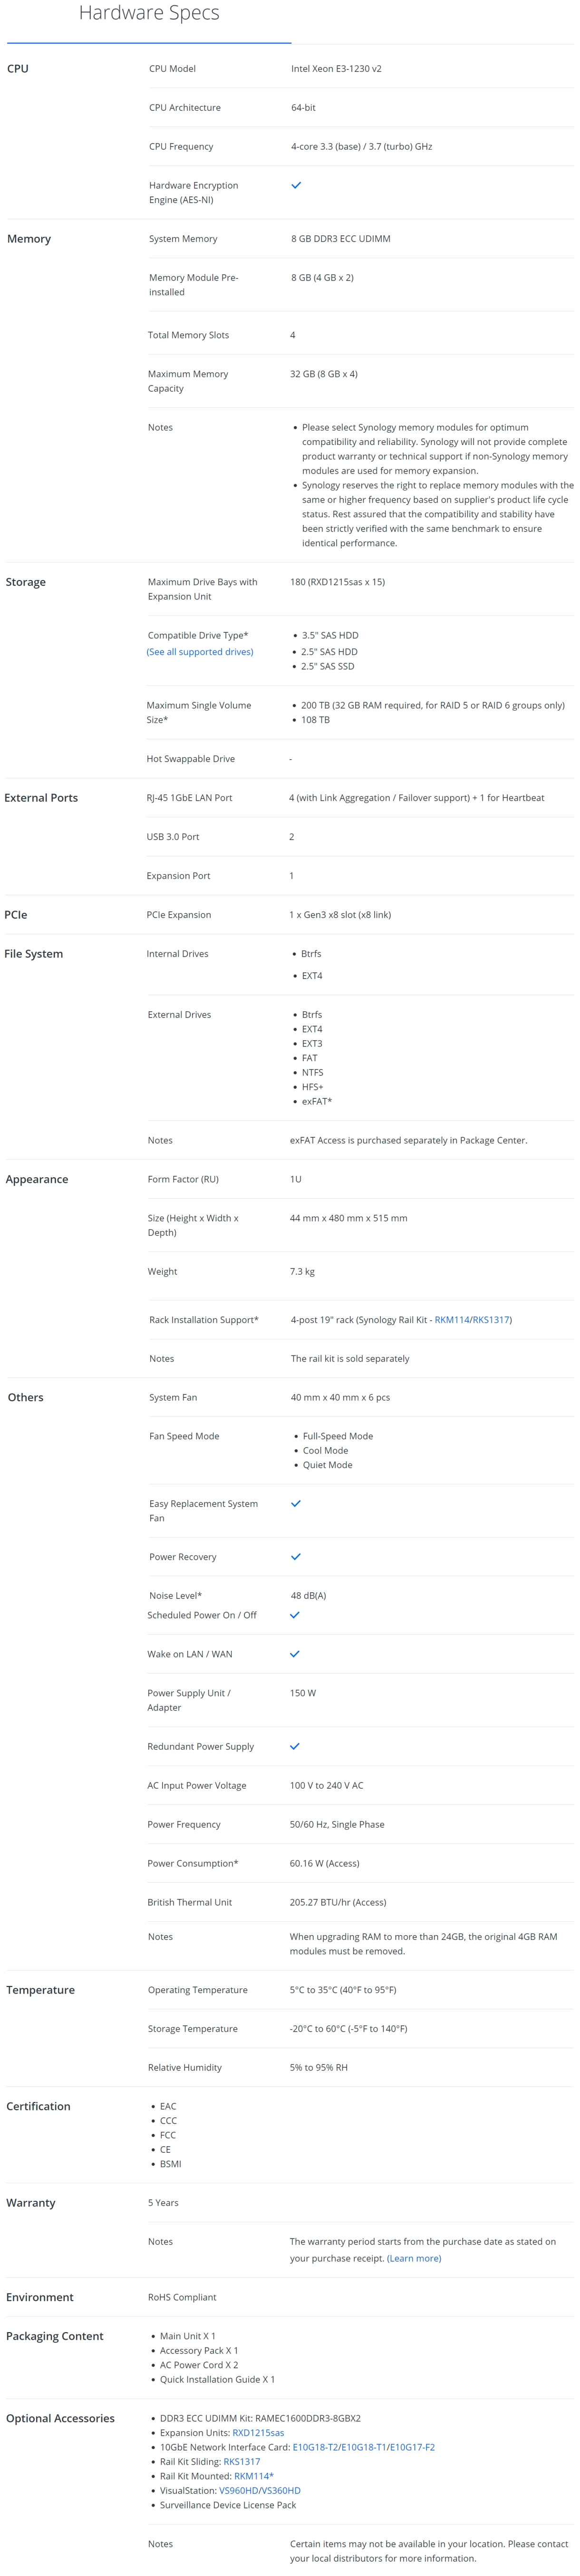The width and height of the screenshot is (580, 2576).
Task: Click the Easy Replacement System Fan checkmark
Action: coord(296,1503)
